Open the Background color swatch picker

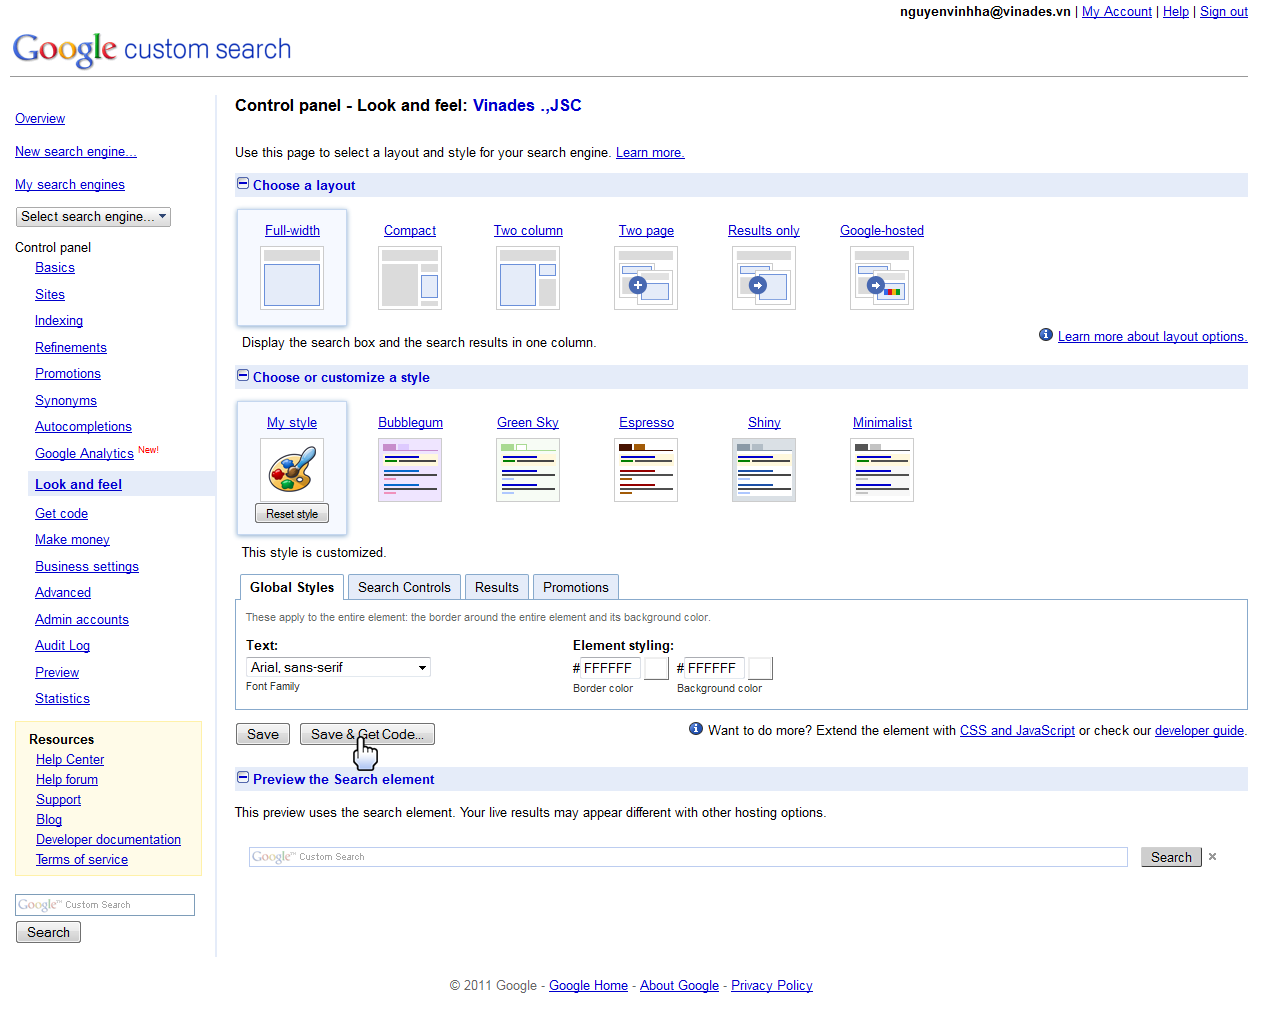760,668
